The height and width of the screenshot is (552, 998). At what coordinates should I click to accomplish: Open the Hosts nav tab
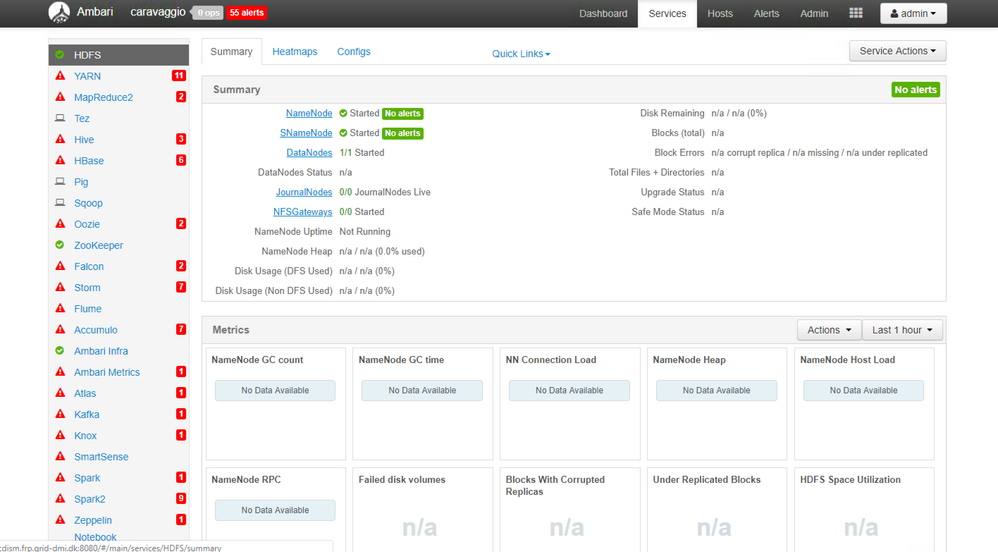(720, 13)
